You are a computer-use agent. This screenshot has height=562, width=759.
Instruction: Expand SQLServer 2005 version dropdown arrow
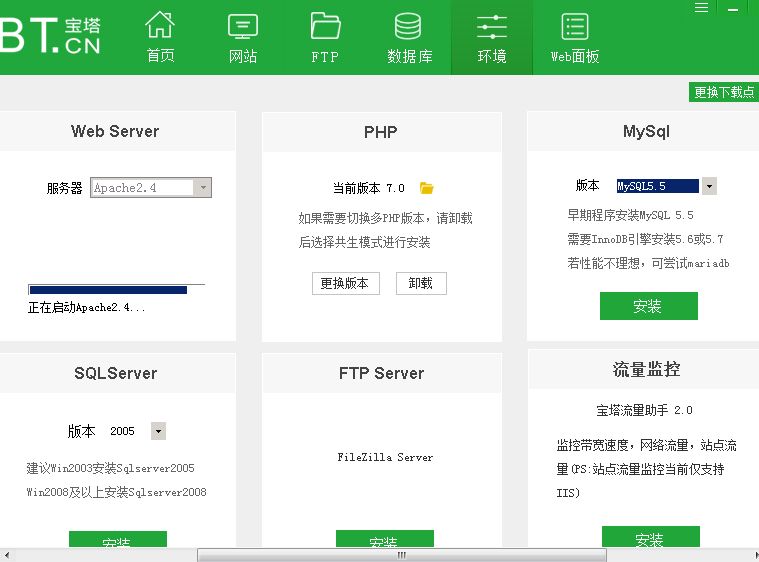(x=158, y=431)
